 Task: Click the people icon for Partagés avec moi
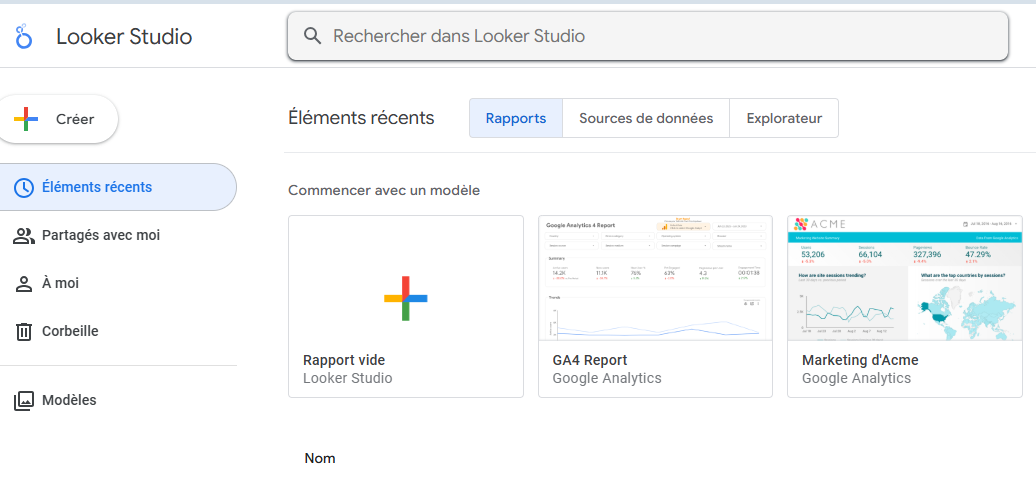[24, 235]
